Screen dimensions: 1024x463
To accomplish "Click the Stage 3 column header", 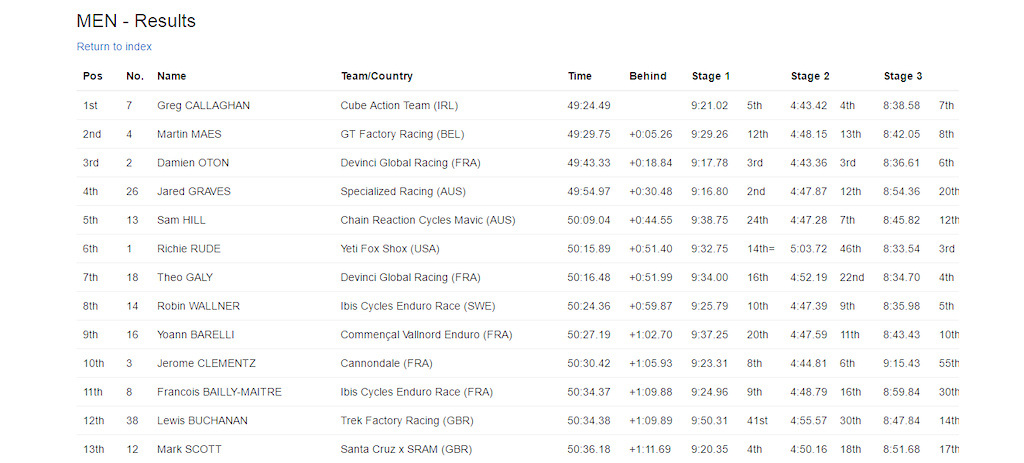I will pos(903,76).
